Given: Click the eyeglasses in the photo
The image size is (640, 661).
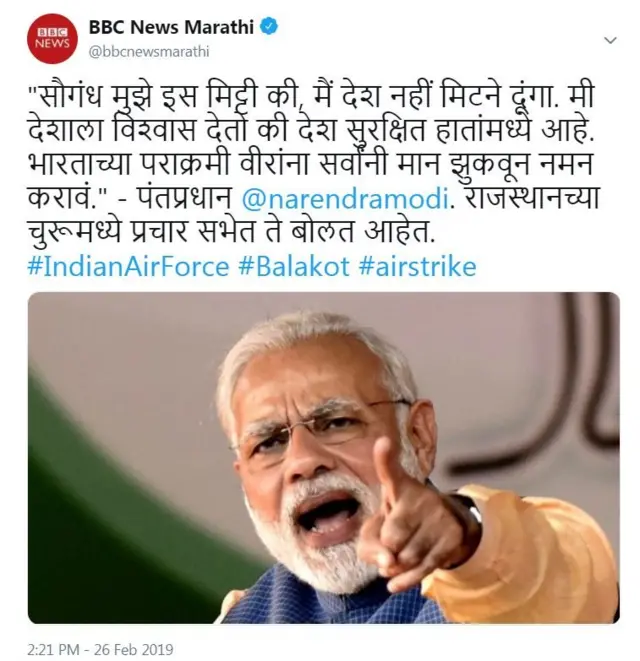Looking at the screenshot, I should [320, 426].
